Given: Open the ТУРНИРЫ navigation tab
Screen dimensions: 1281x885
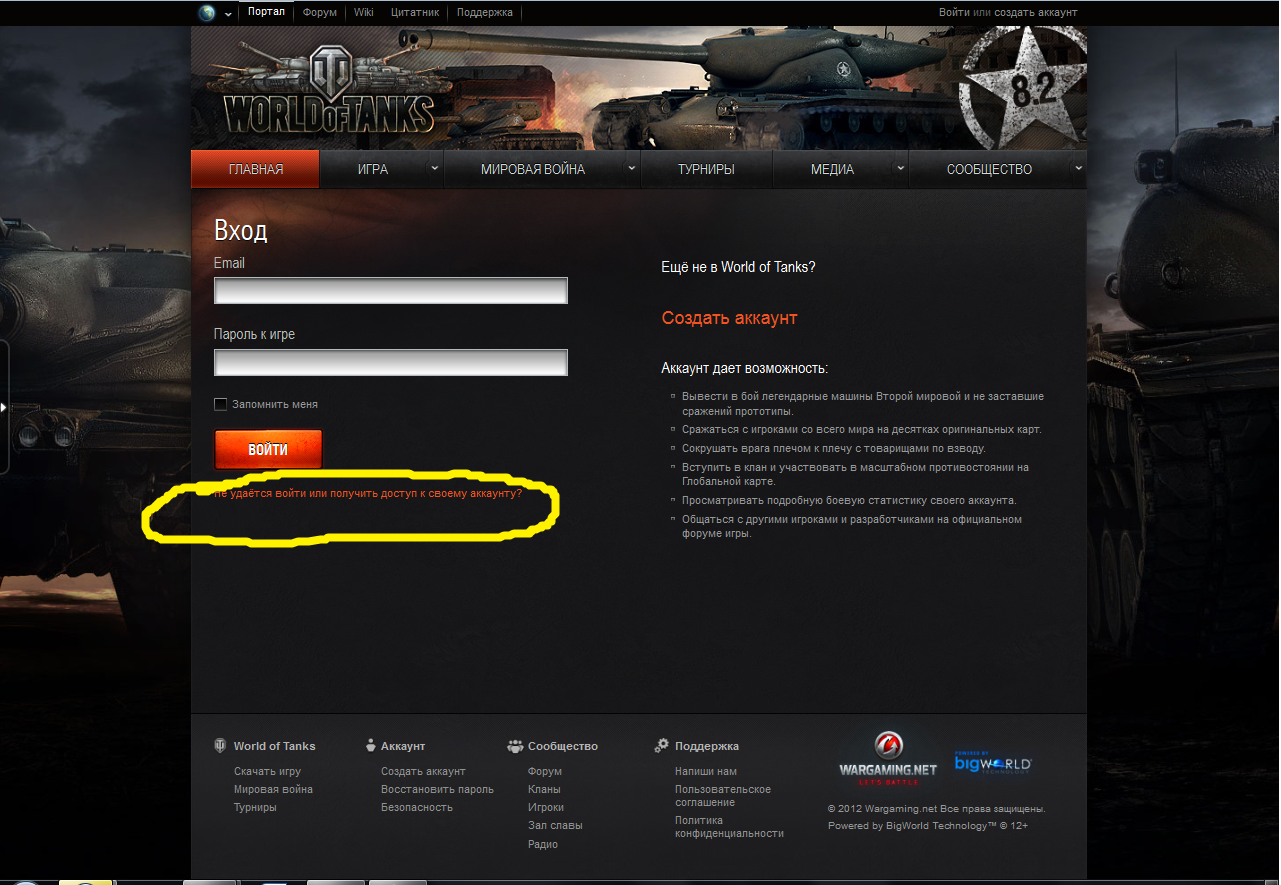Looking at the screenshot, I should [x=706, y=169].
